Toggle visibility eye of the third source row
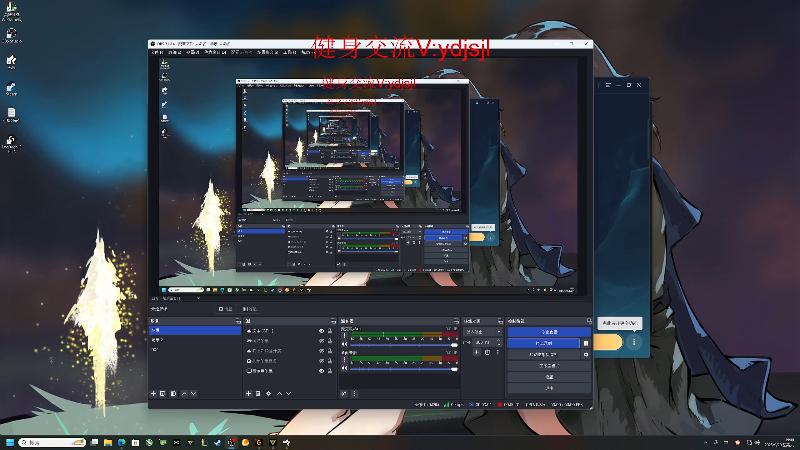 coord(321,351)
